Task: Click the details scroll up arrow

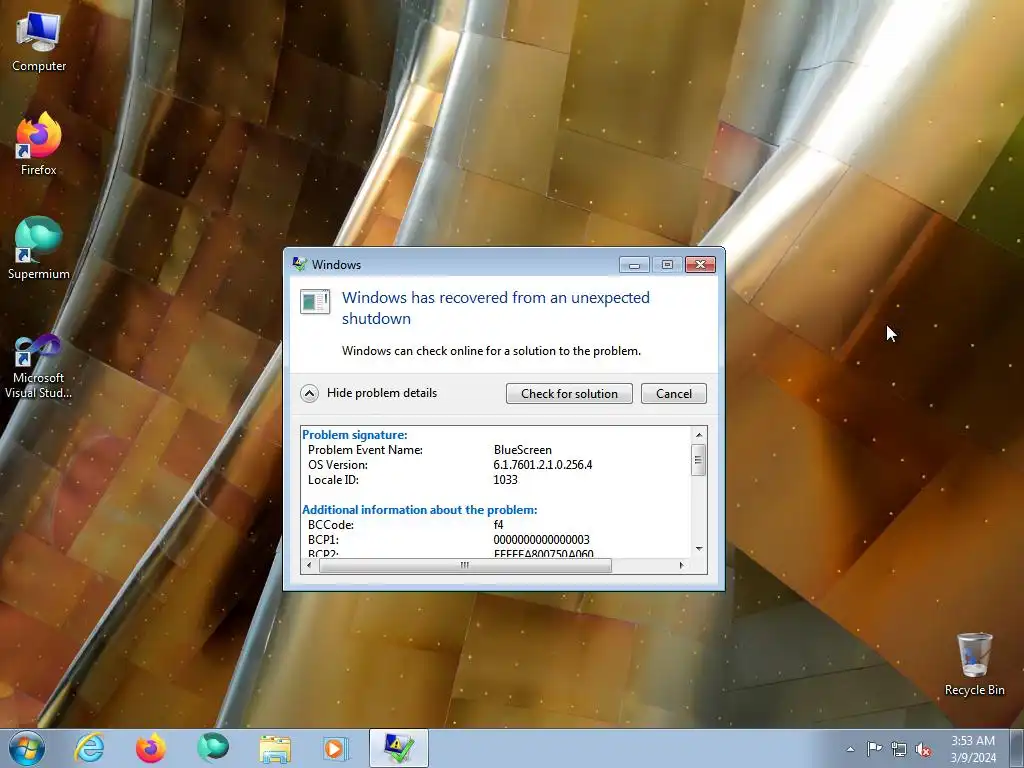Action: tap(699, 435)
